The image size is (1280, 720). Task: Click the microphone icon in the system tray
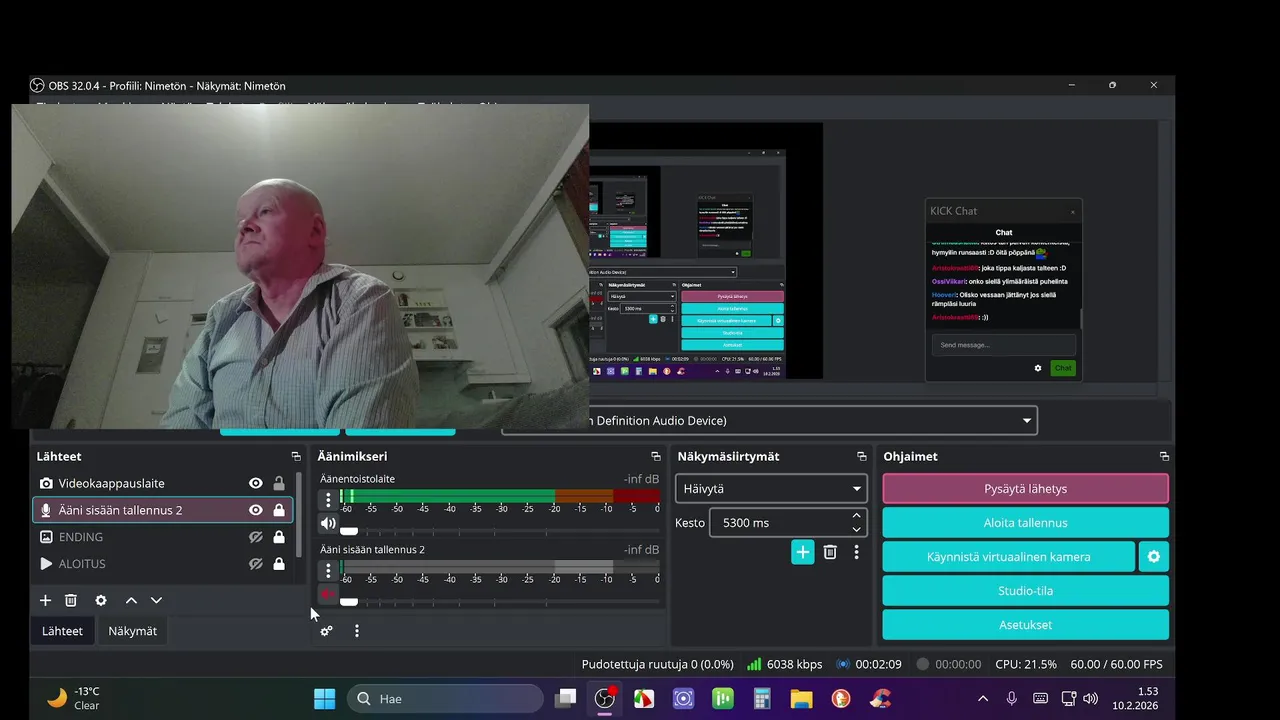click(1012, 698)
